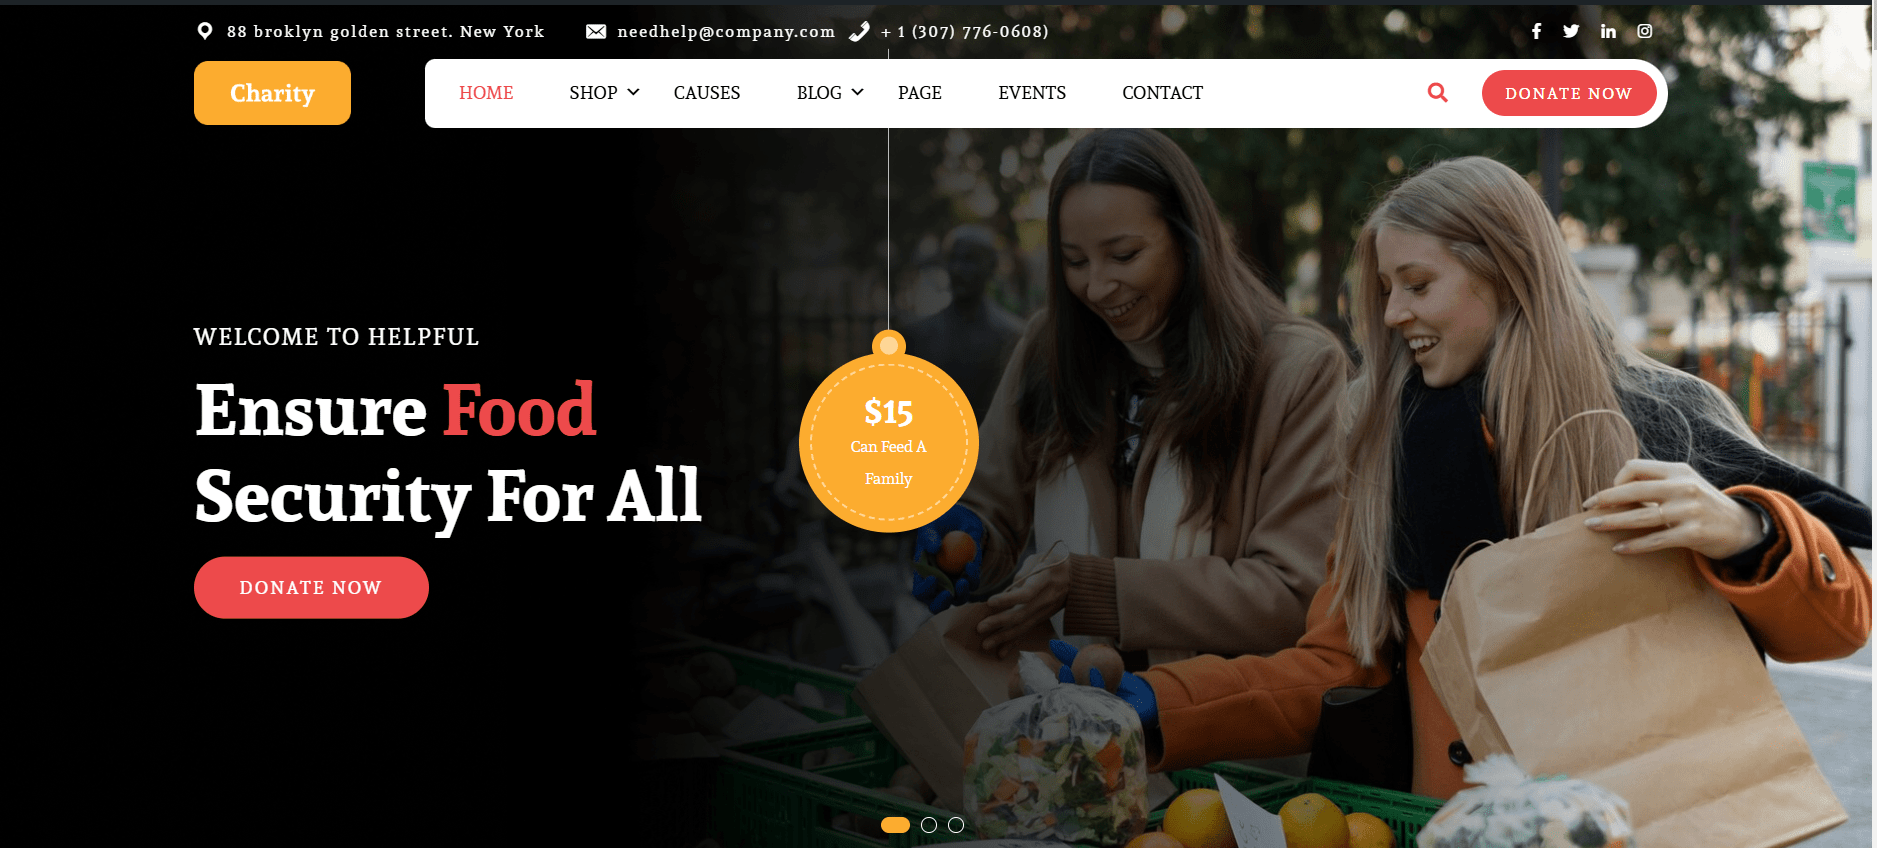
Task: Open the Instagram social icon
Action: (x=1644, y=31)
